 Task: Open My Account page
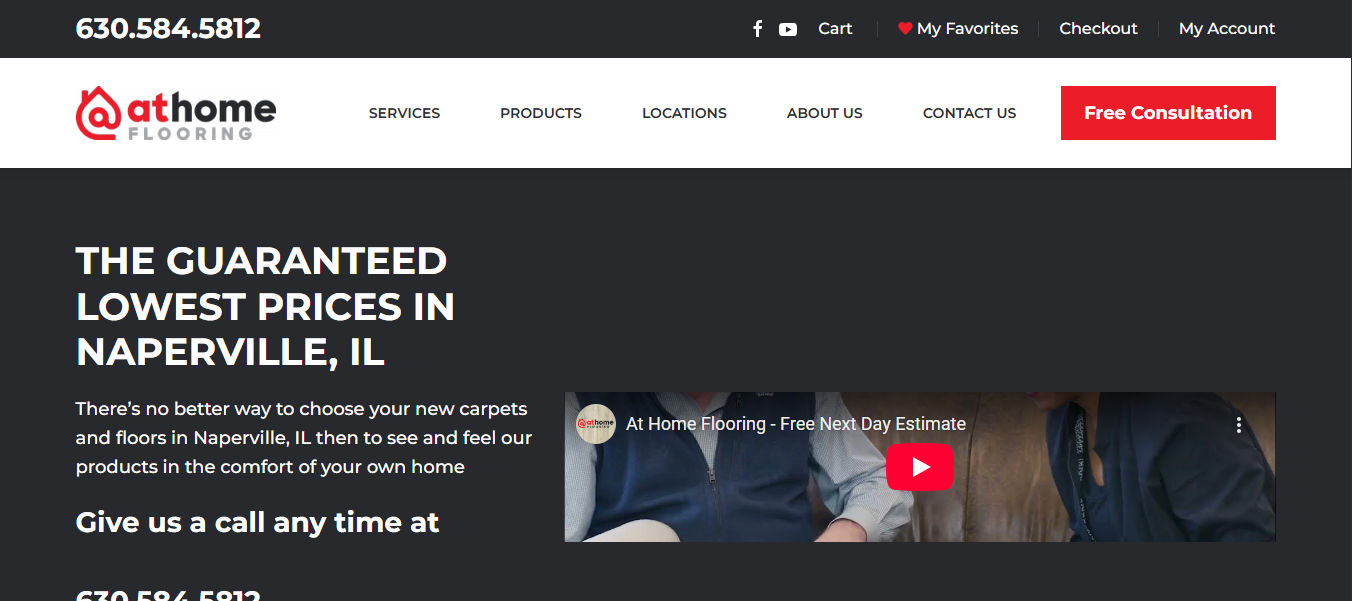[x=1227, y=29]
